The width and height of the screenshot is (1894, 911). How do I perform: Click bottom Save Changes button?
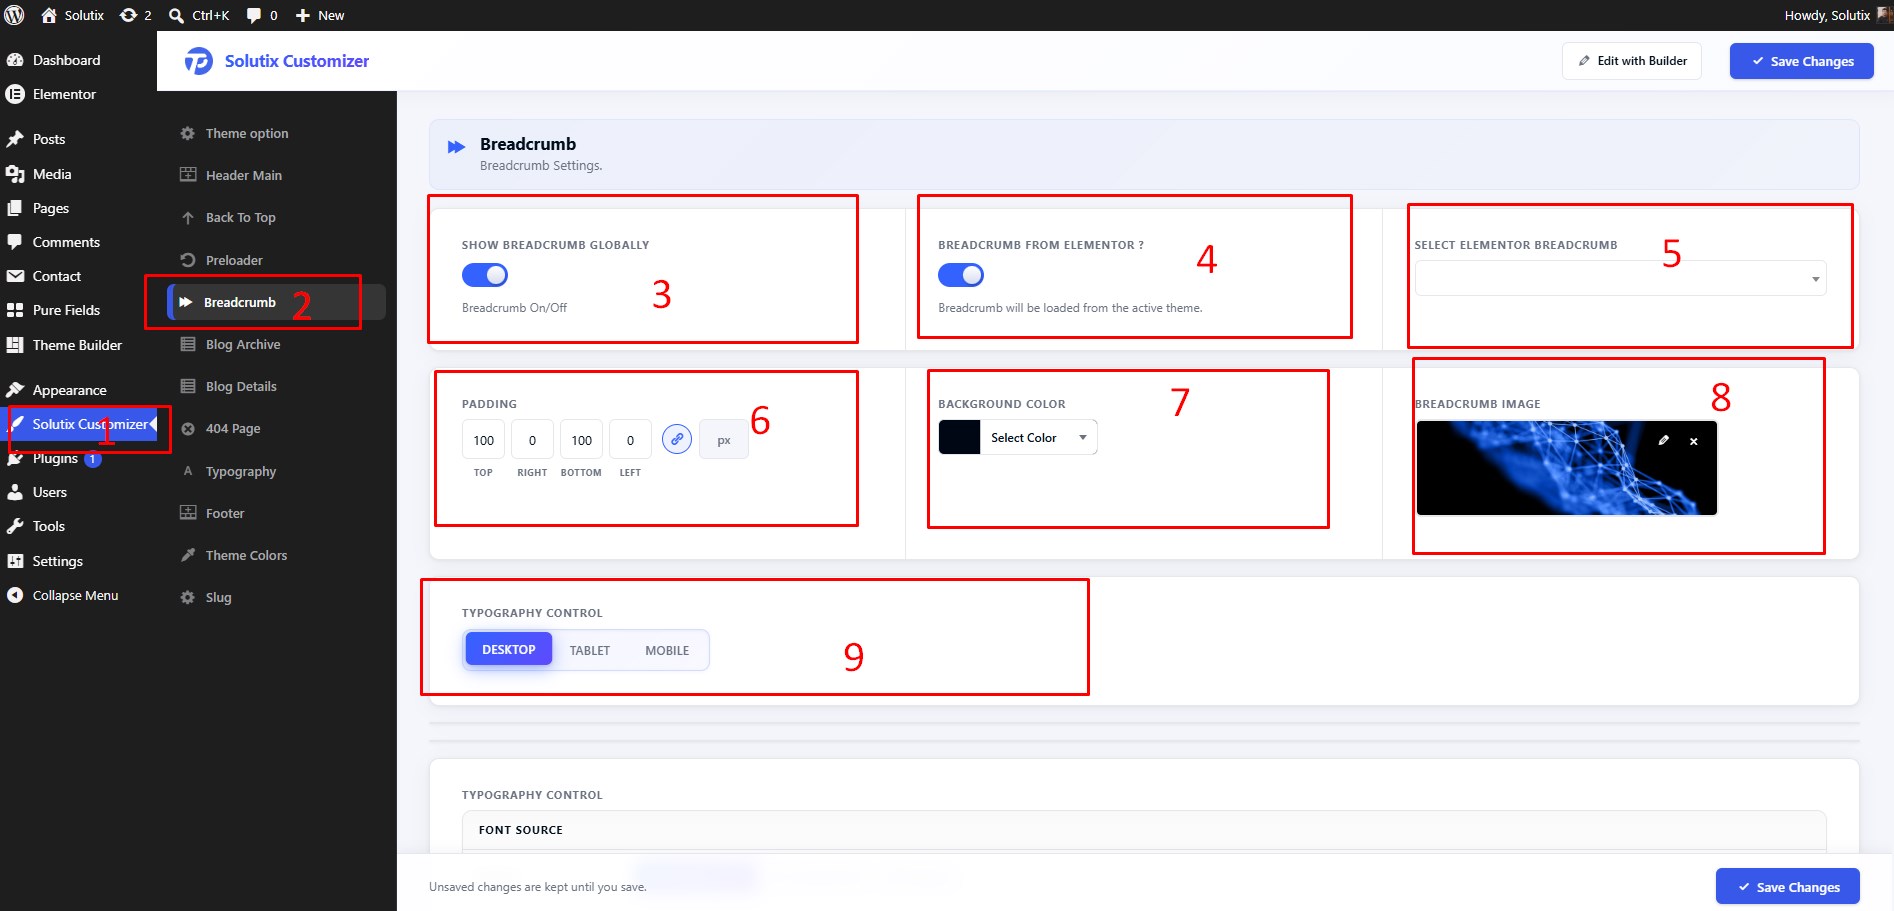[x=1788, y=887]
